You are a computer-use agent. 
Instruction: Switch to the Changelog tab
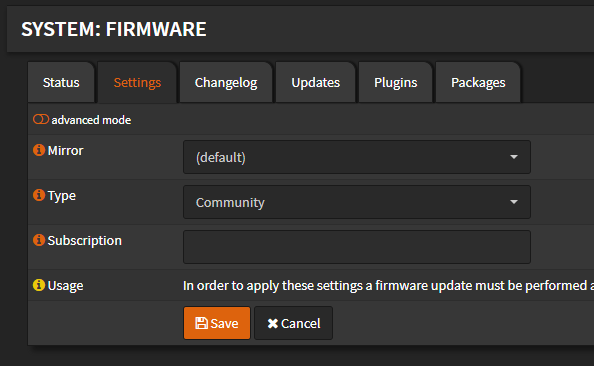click(226, 82)
